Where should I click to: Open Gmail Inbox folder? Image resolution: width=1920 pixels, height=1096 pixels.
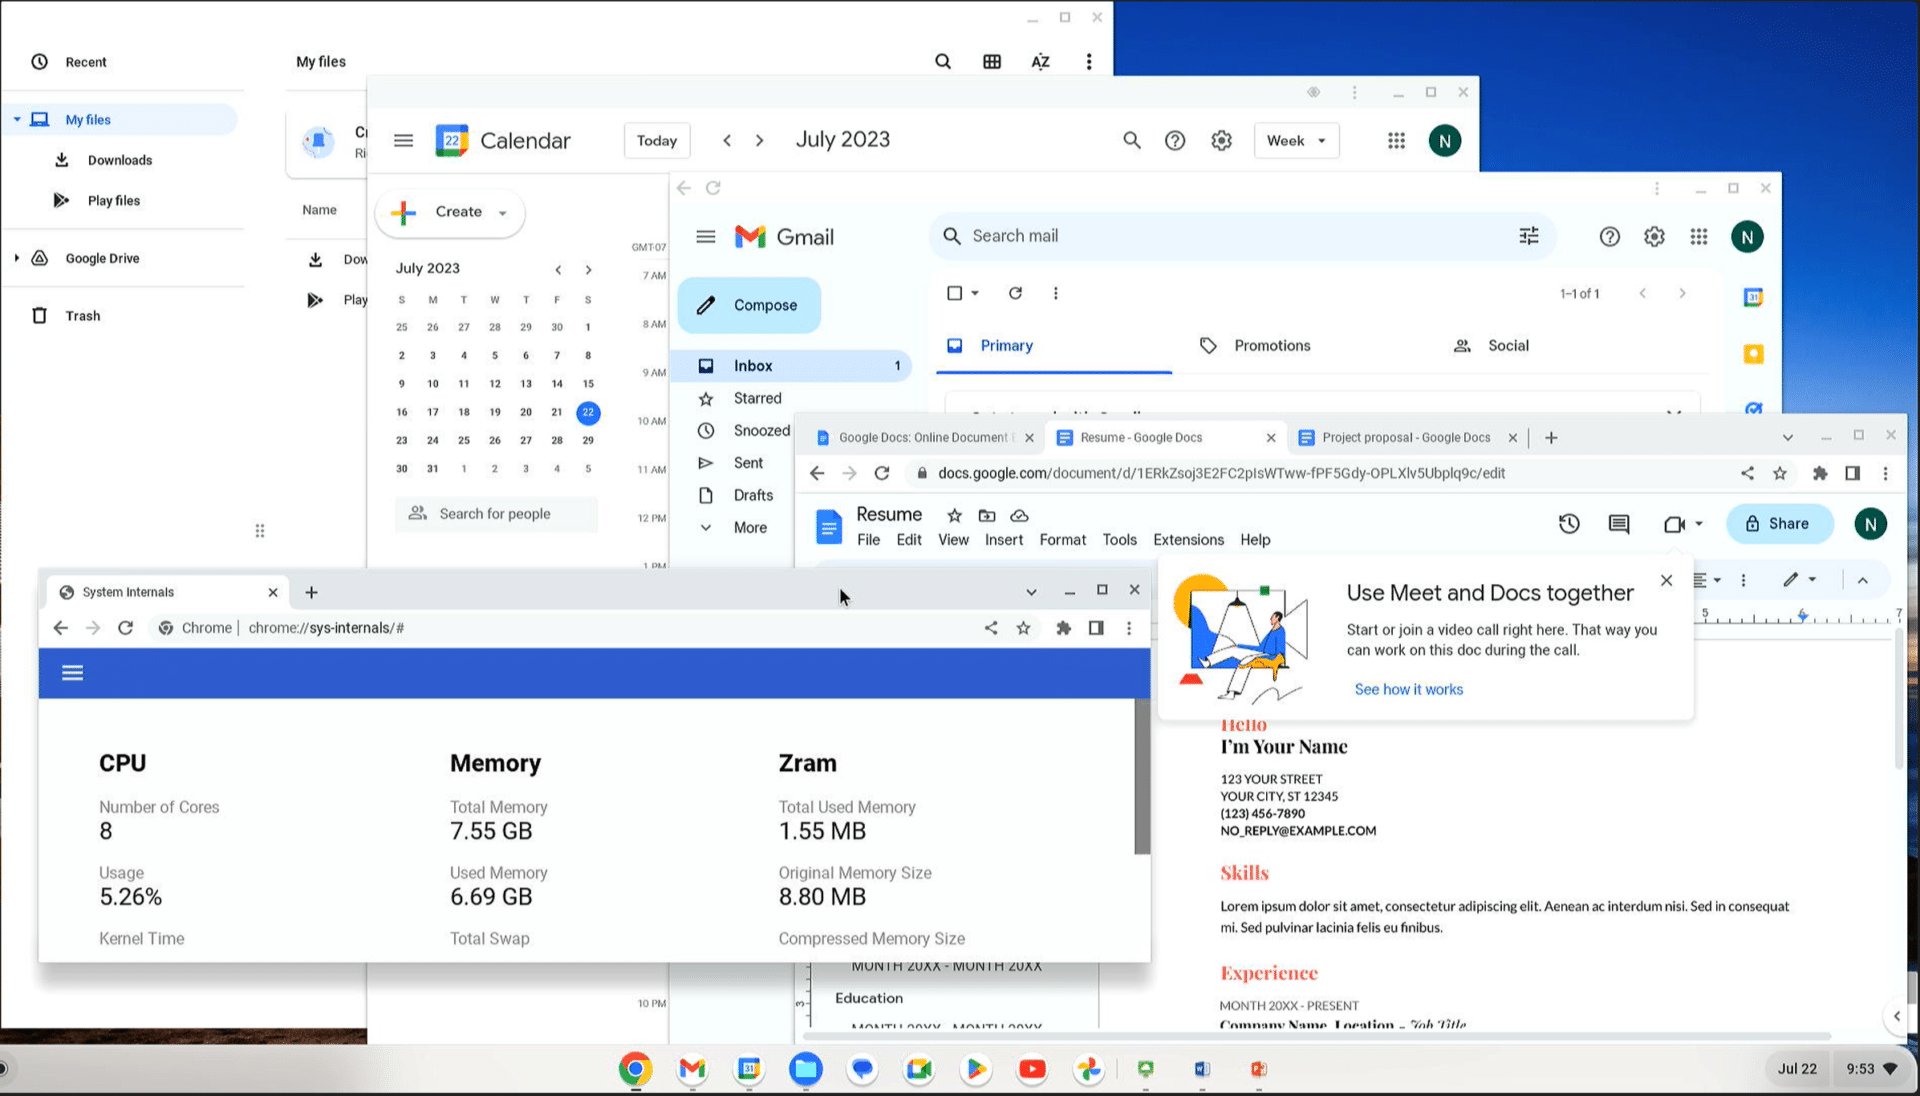click(790, 366)
